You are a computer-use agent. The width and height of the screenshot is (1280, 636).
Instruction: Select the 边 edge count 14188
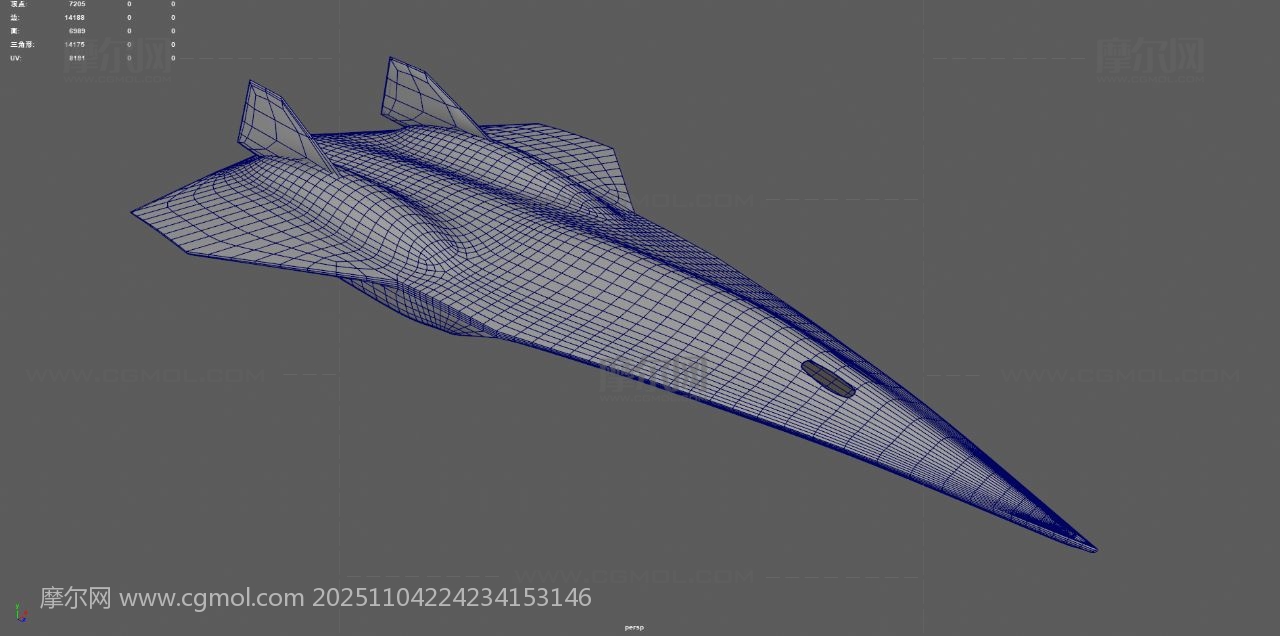click(x=74, y=18)
